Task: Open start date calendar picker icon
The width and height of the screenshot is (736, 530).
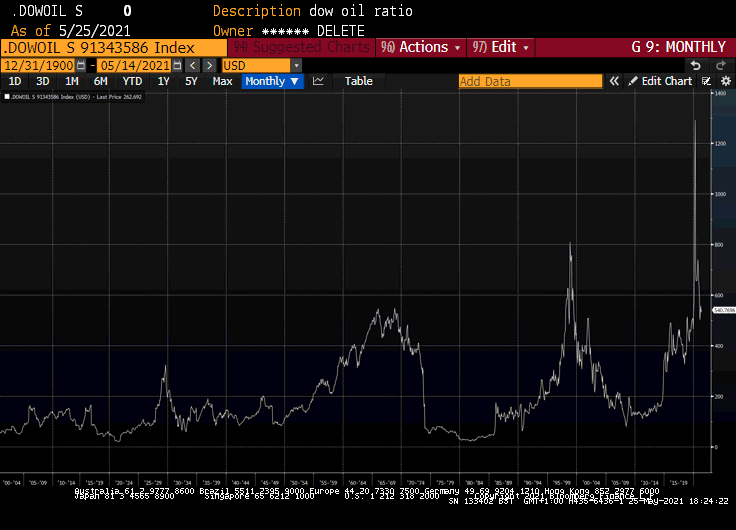Action: coord(81,65)
